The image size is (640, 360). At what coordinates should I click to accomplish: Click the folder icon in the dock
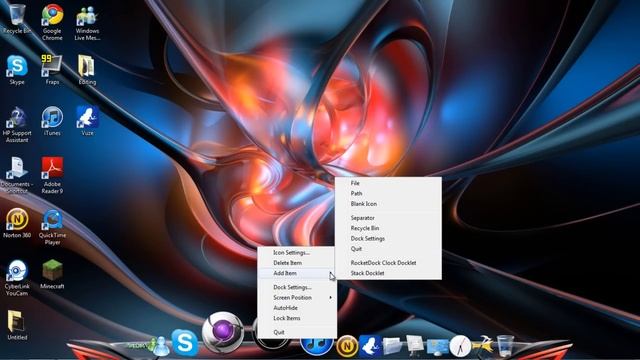[x=393, y=346]
